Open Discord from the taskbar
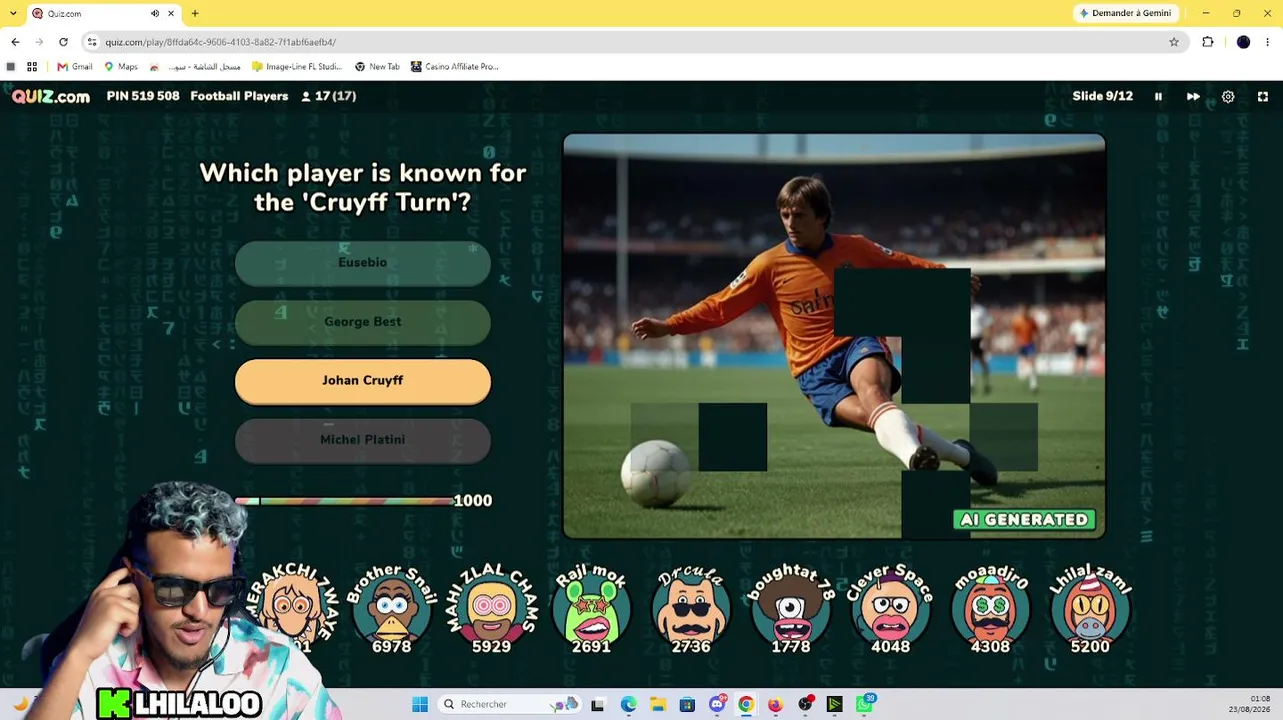This screenshot has height=720, width=1283. click(x=717, y=704)
